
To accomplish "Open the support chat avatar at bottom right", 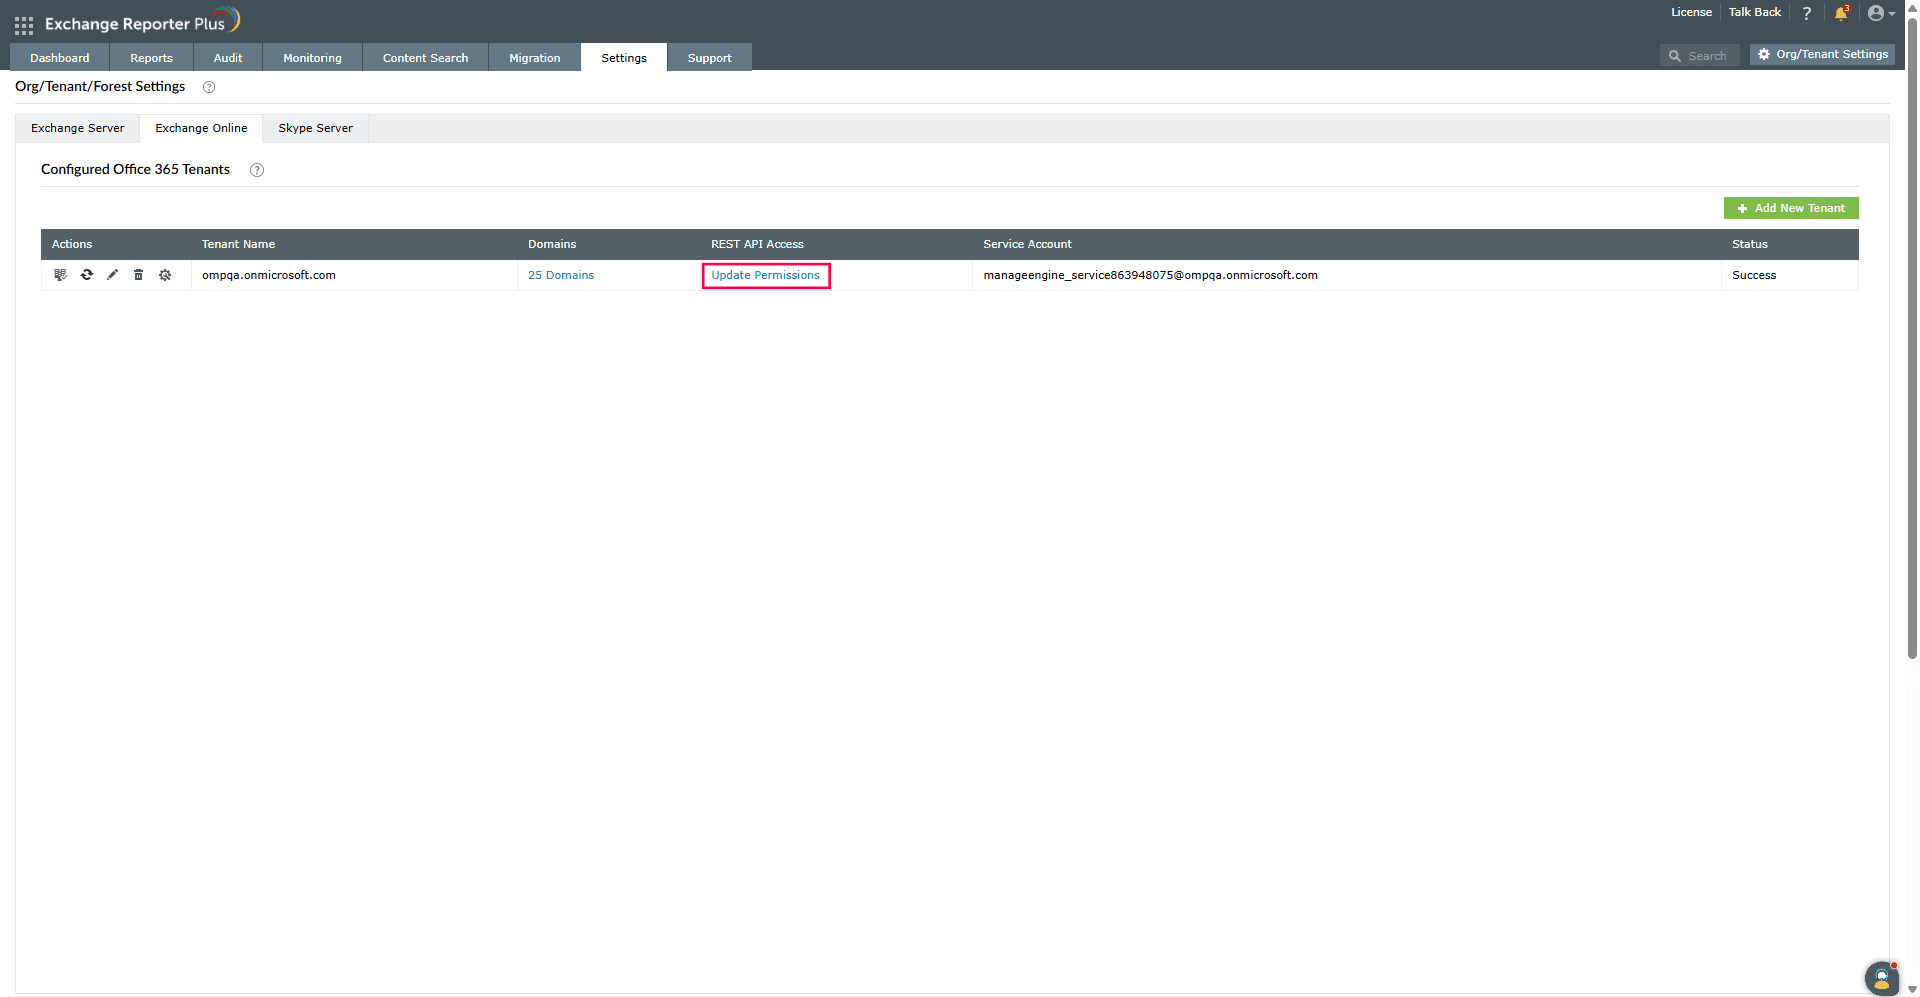I will [x=1881, y=978].
